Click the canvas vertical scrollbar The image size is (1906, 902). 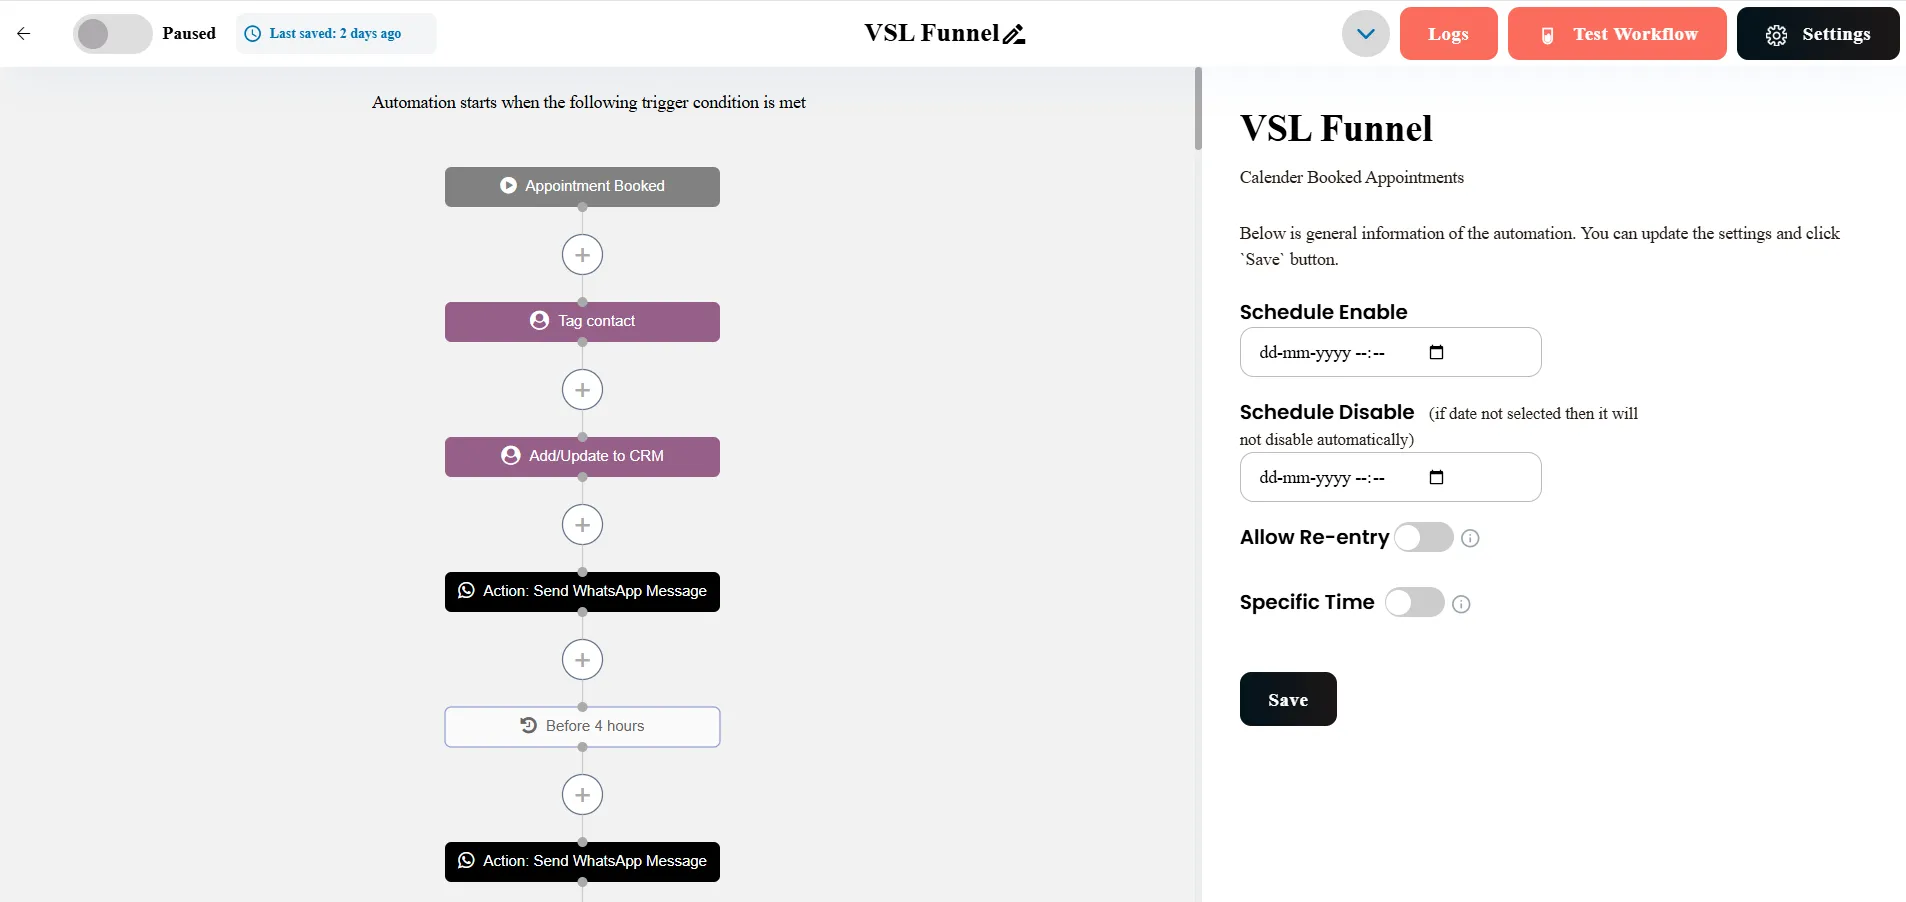click(x=1198, y=109)
